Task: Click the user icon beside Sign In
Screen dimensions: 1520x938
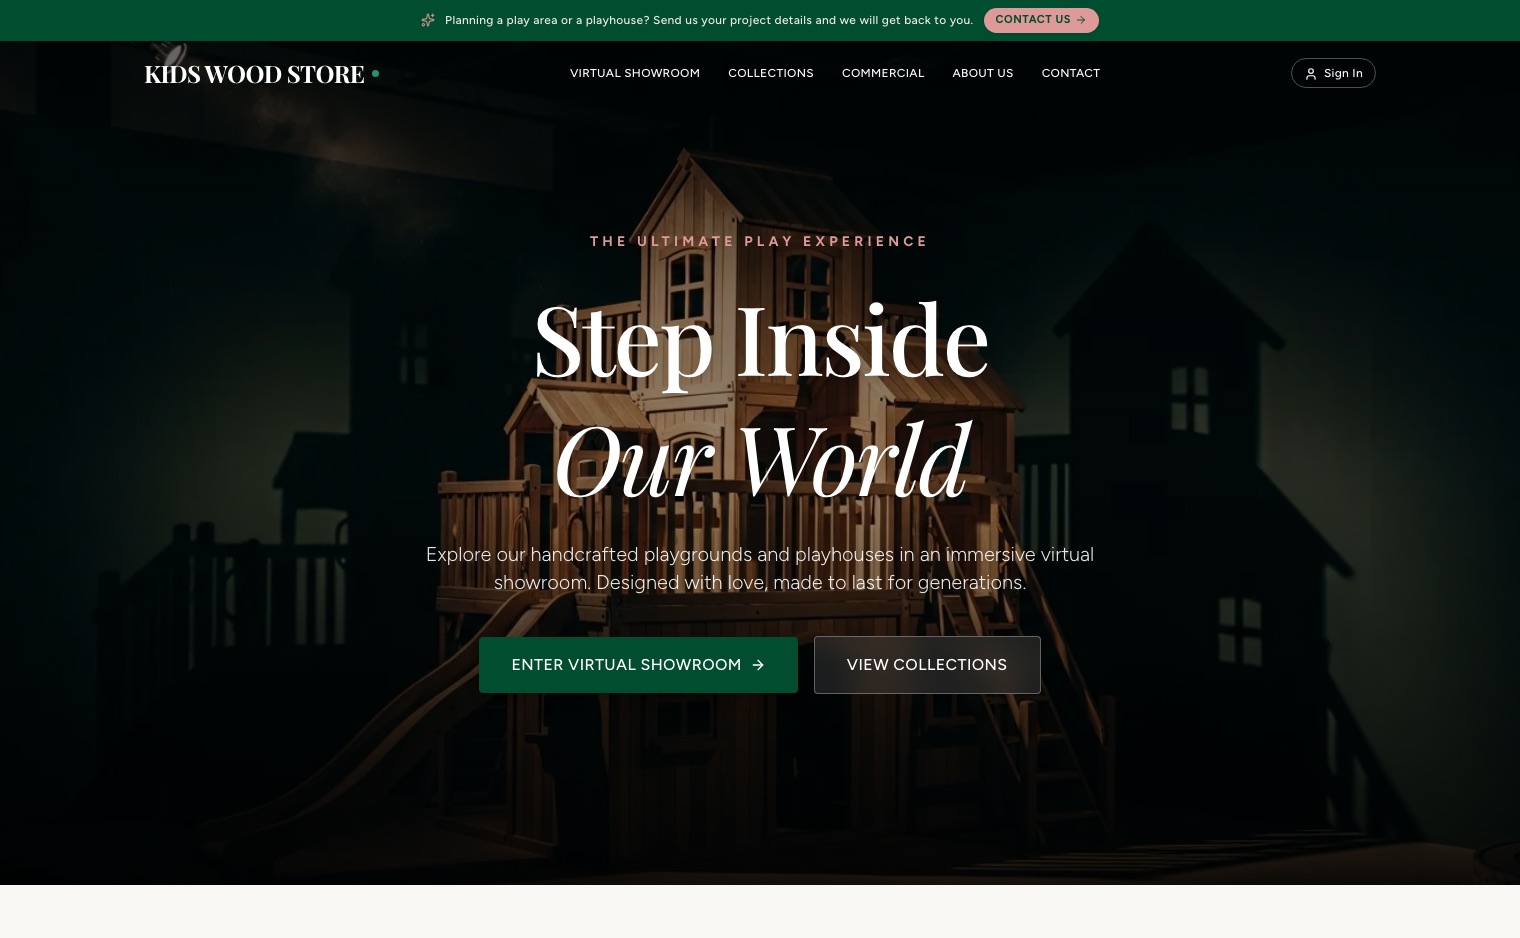Action: pos(1311,73)
